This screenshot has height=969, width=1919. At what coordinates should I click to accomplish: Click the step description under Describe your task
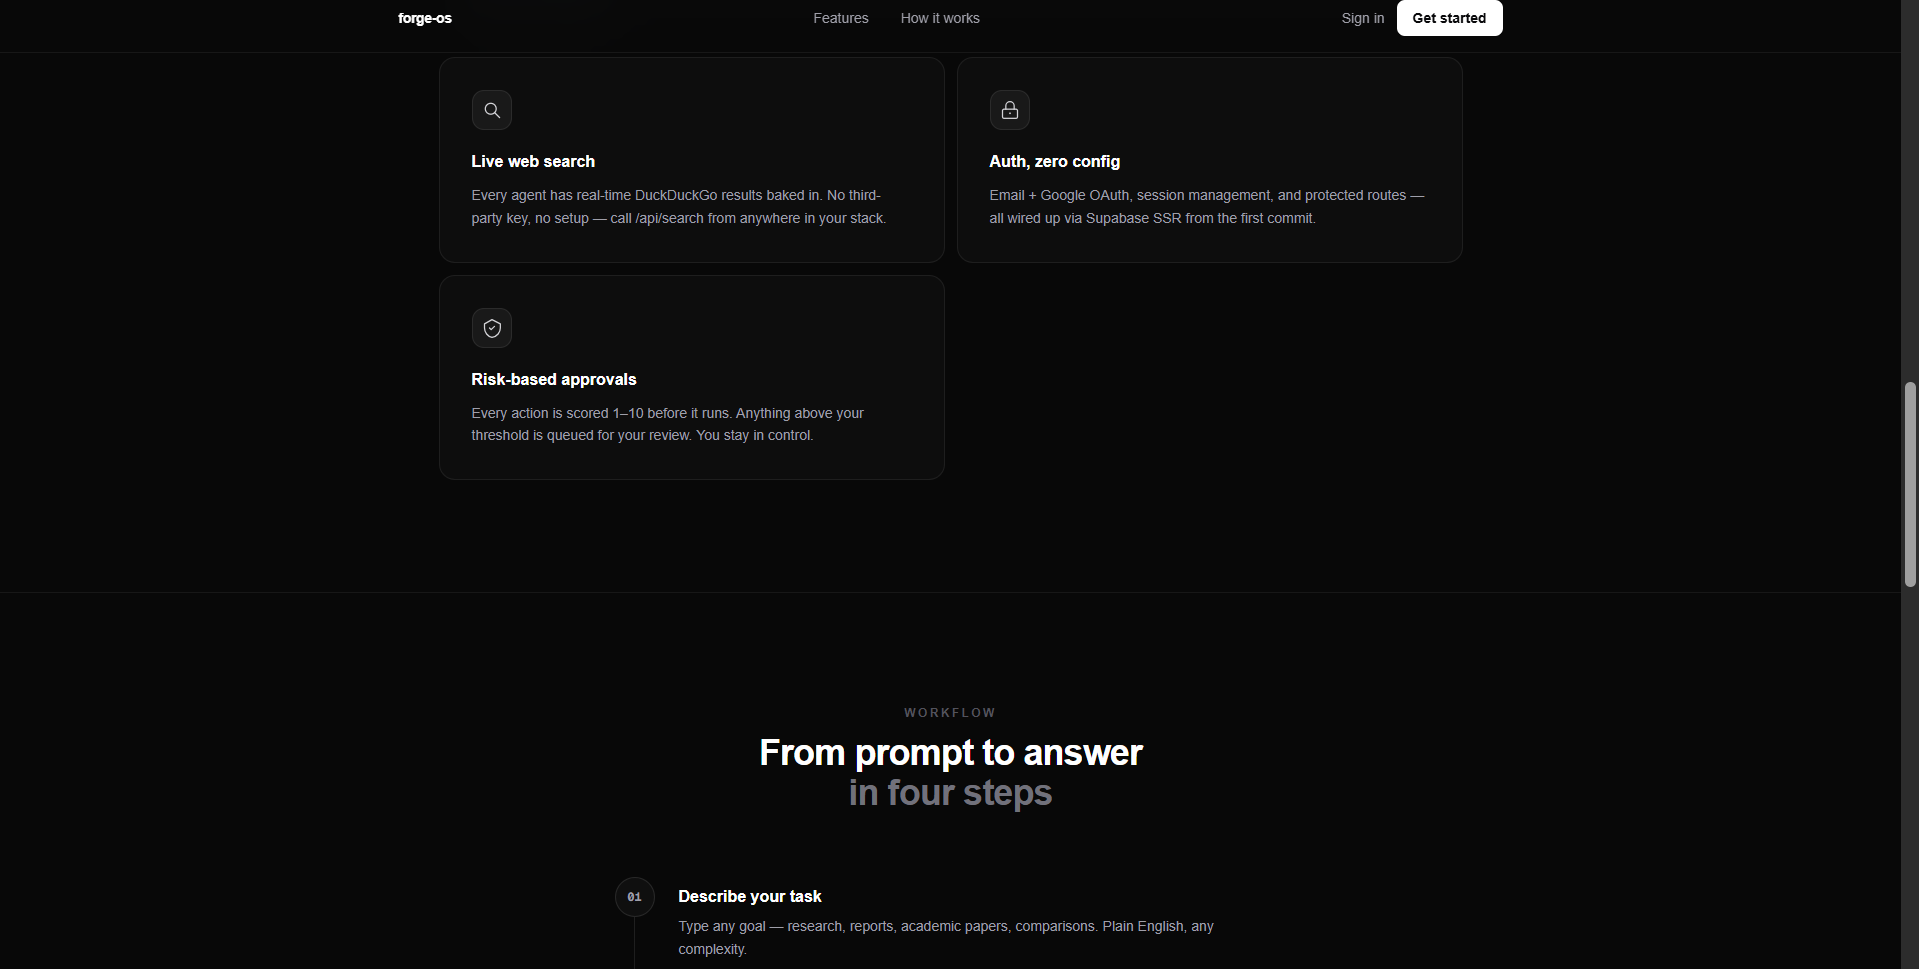[945, 937]
